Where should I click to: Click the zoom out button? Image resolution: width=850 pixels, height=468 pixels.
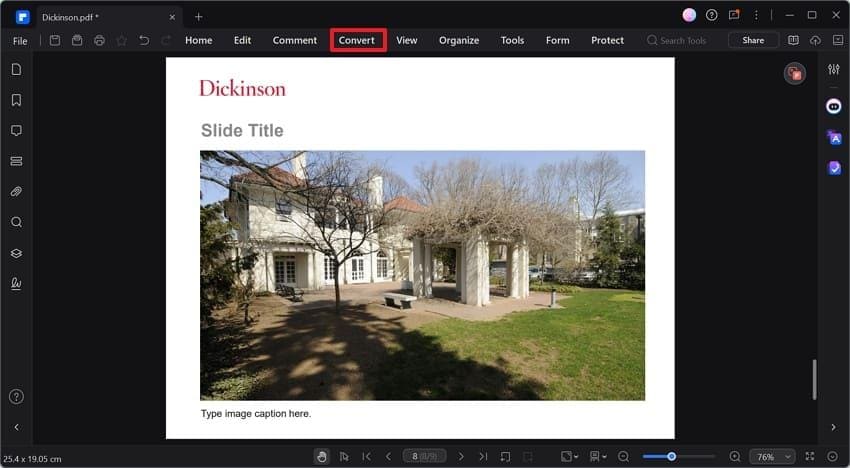623,457
